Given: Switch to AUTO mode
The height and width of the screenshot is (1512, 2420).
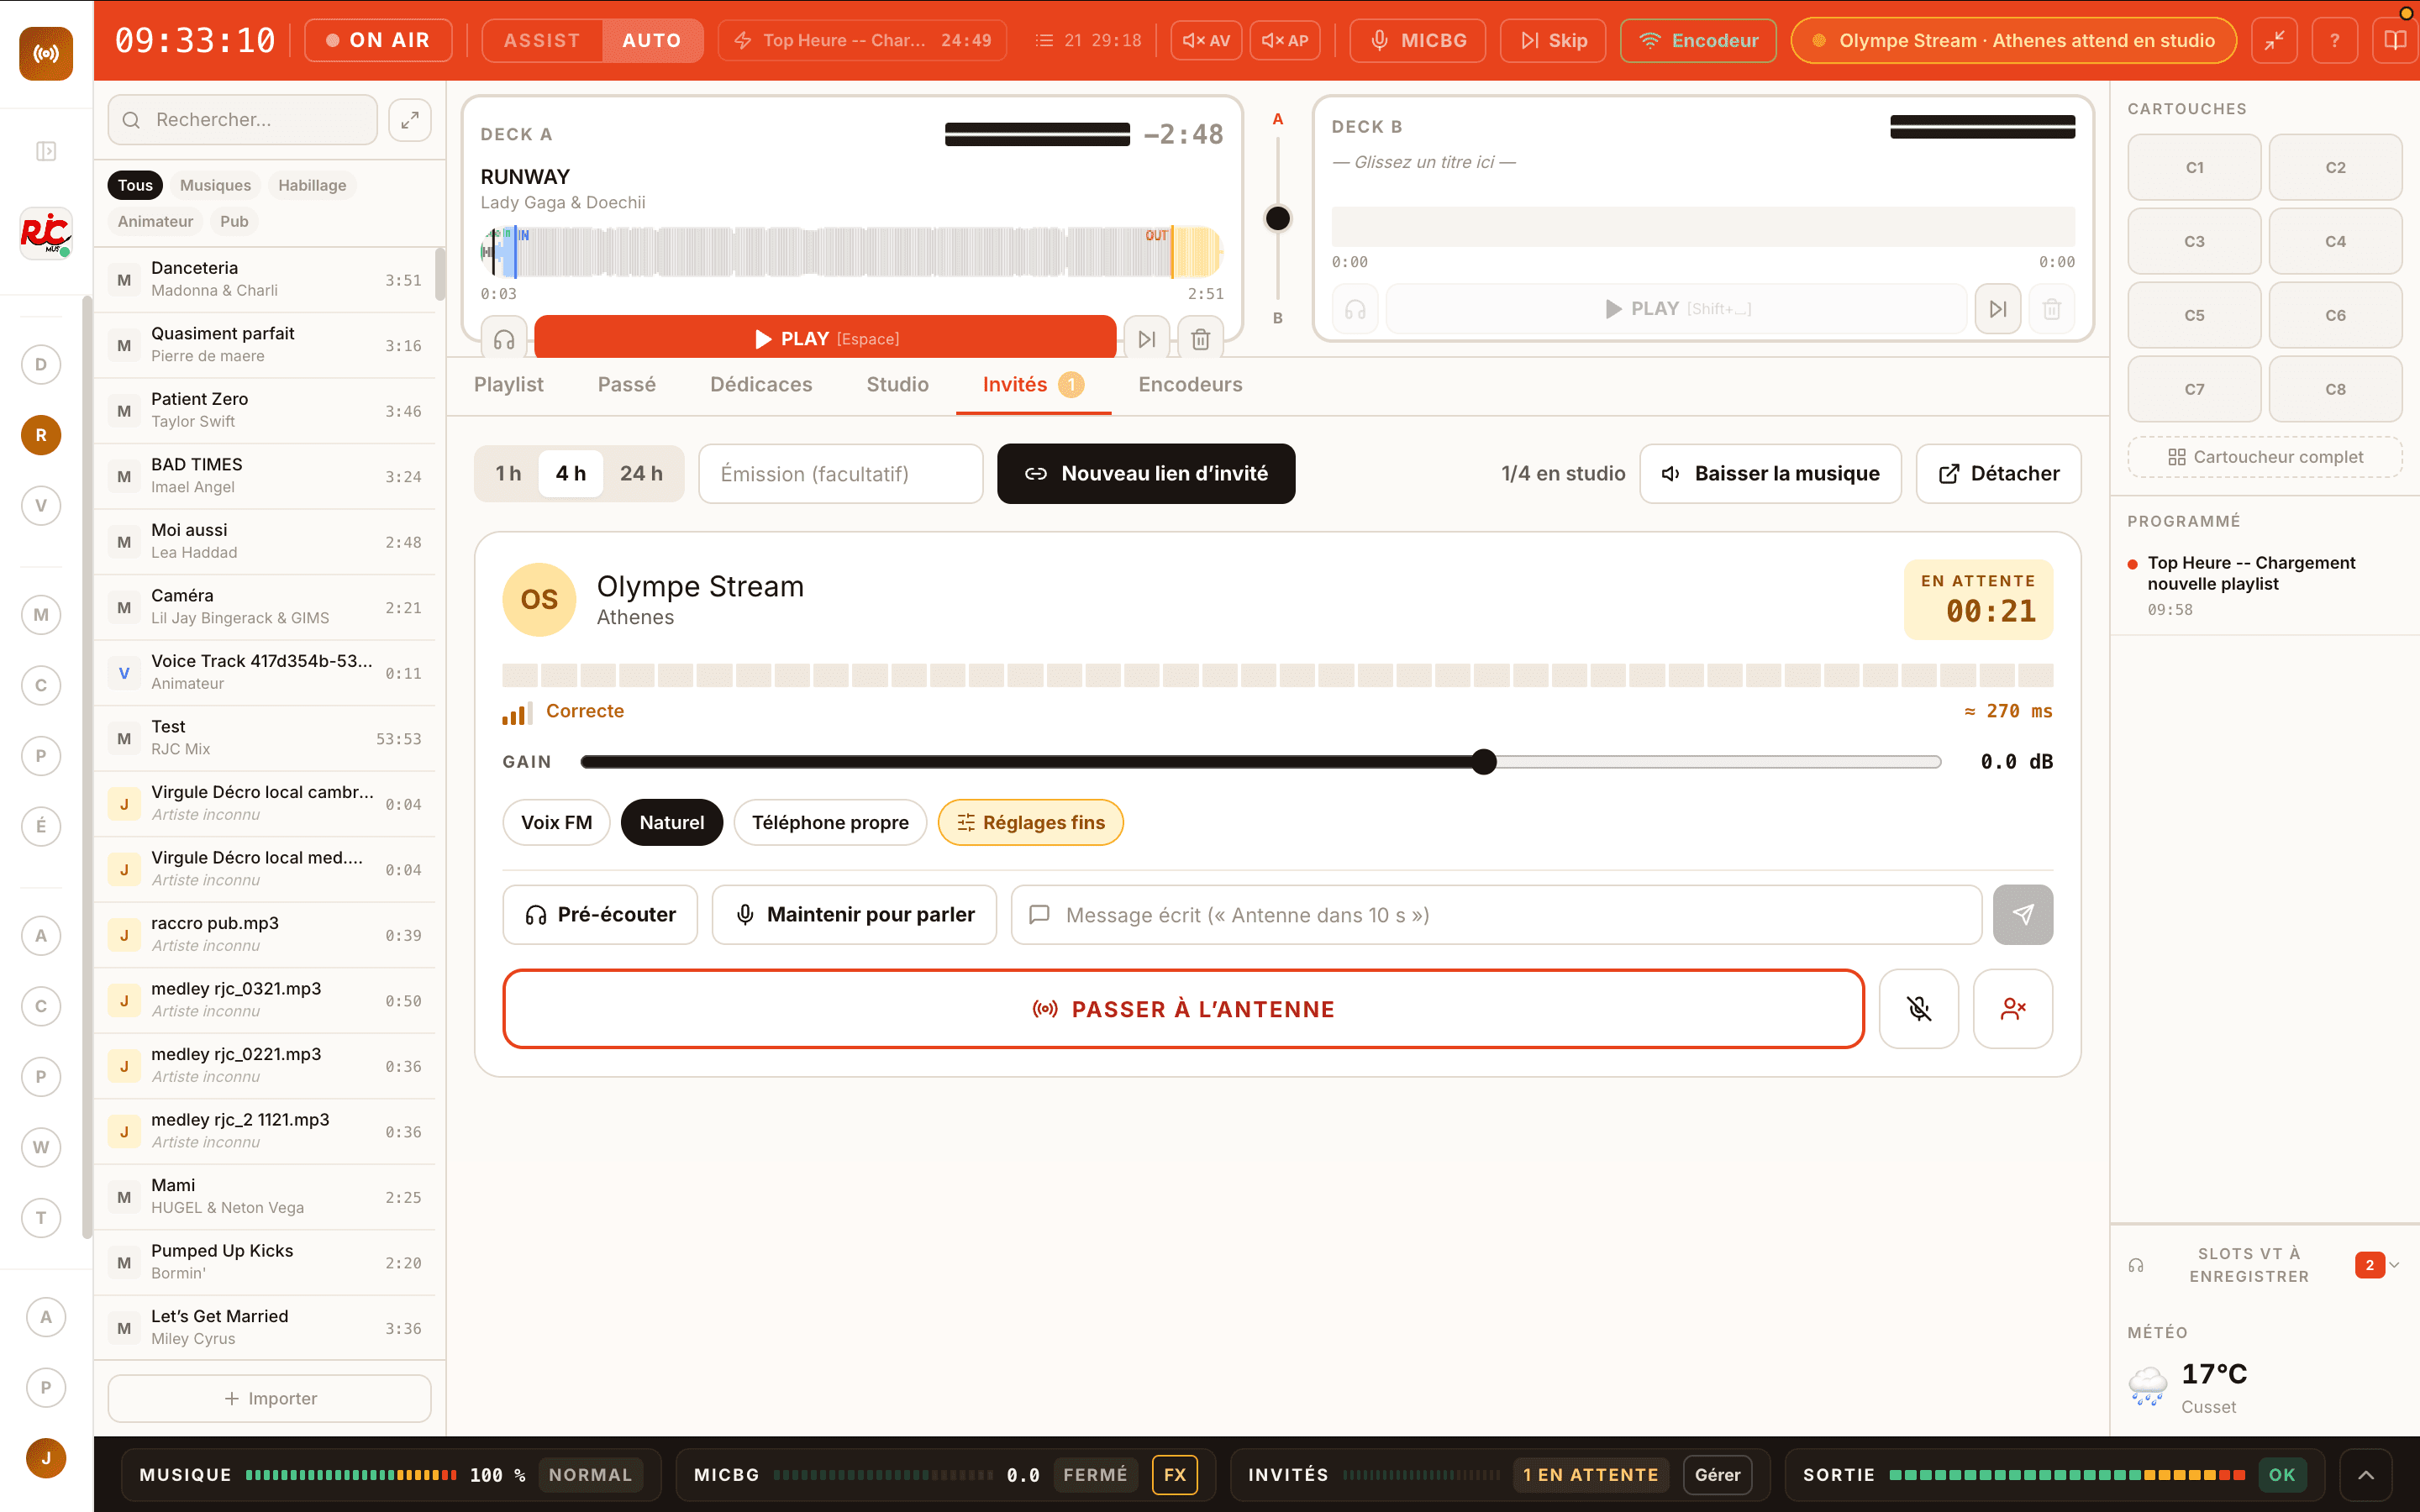Looking at the screenshot, I should (652, 40).
